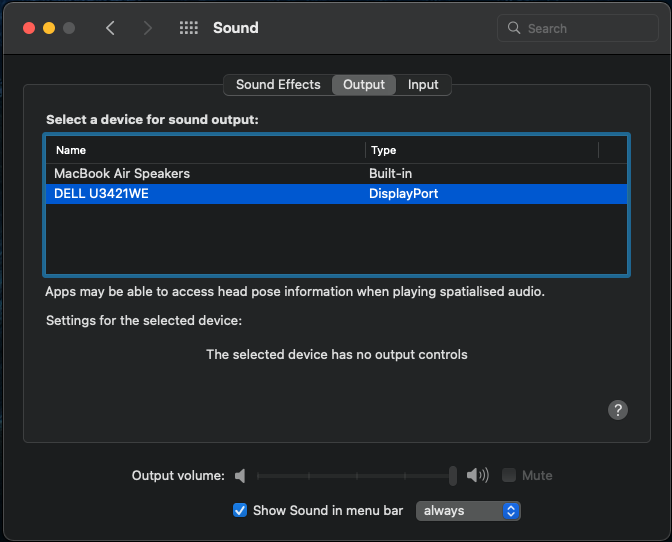Open the help question mark button
This screenshot has width=672, height=542.
click(x=618, y=410)
